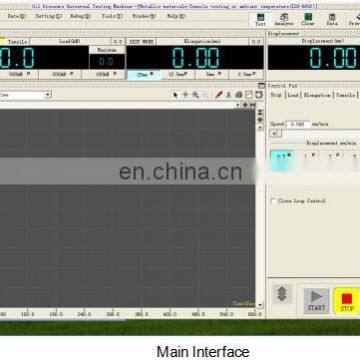Click the Clear toolbar icon
The image size is (360, 360).
pyautogui.click(x=308, y=20)
